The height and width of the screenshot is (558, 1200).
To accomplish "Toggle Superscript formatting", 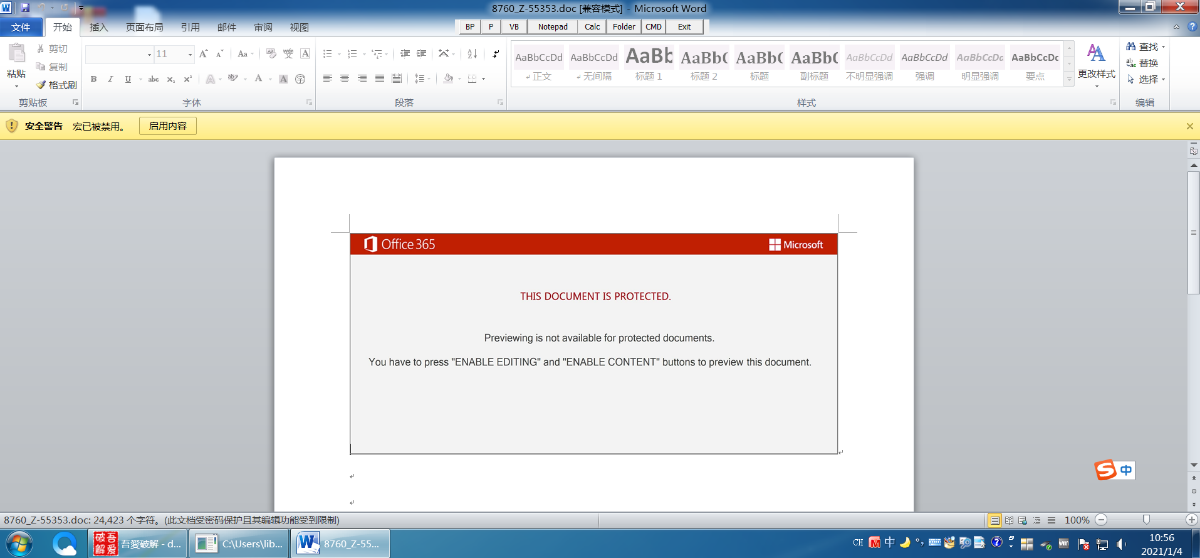I will click(x=187, y=78).
